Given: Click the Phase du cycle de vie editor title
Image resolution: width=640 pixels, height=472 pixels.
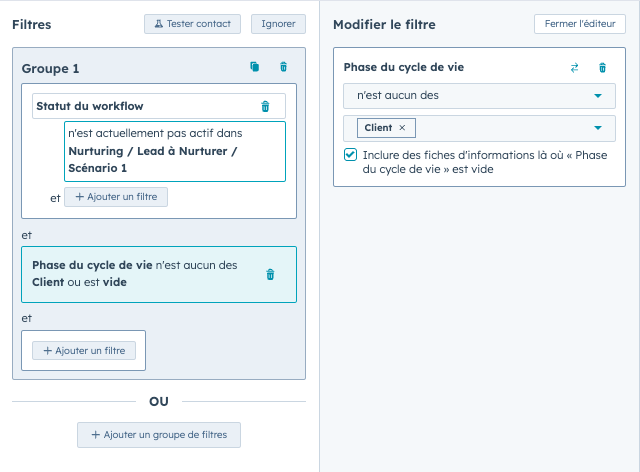Looking at the screenshot, I should coord(404,67).
